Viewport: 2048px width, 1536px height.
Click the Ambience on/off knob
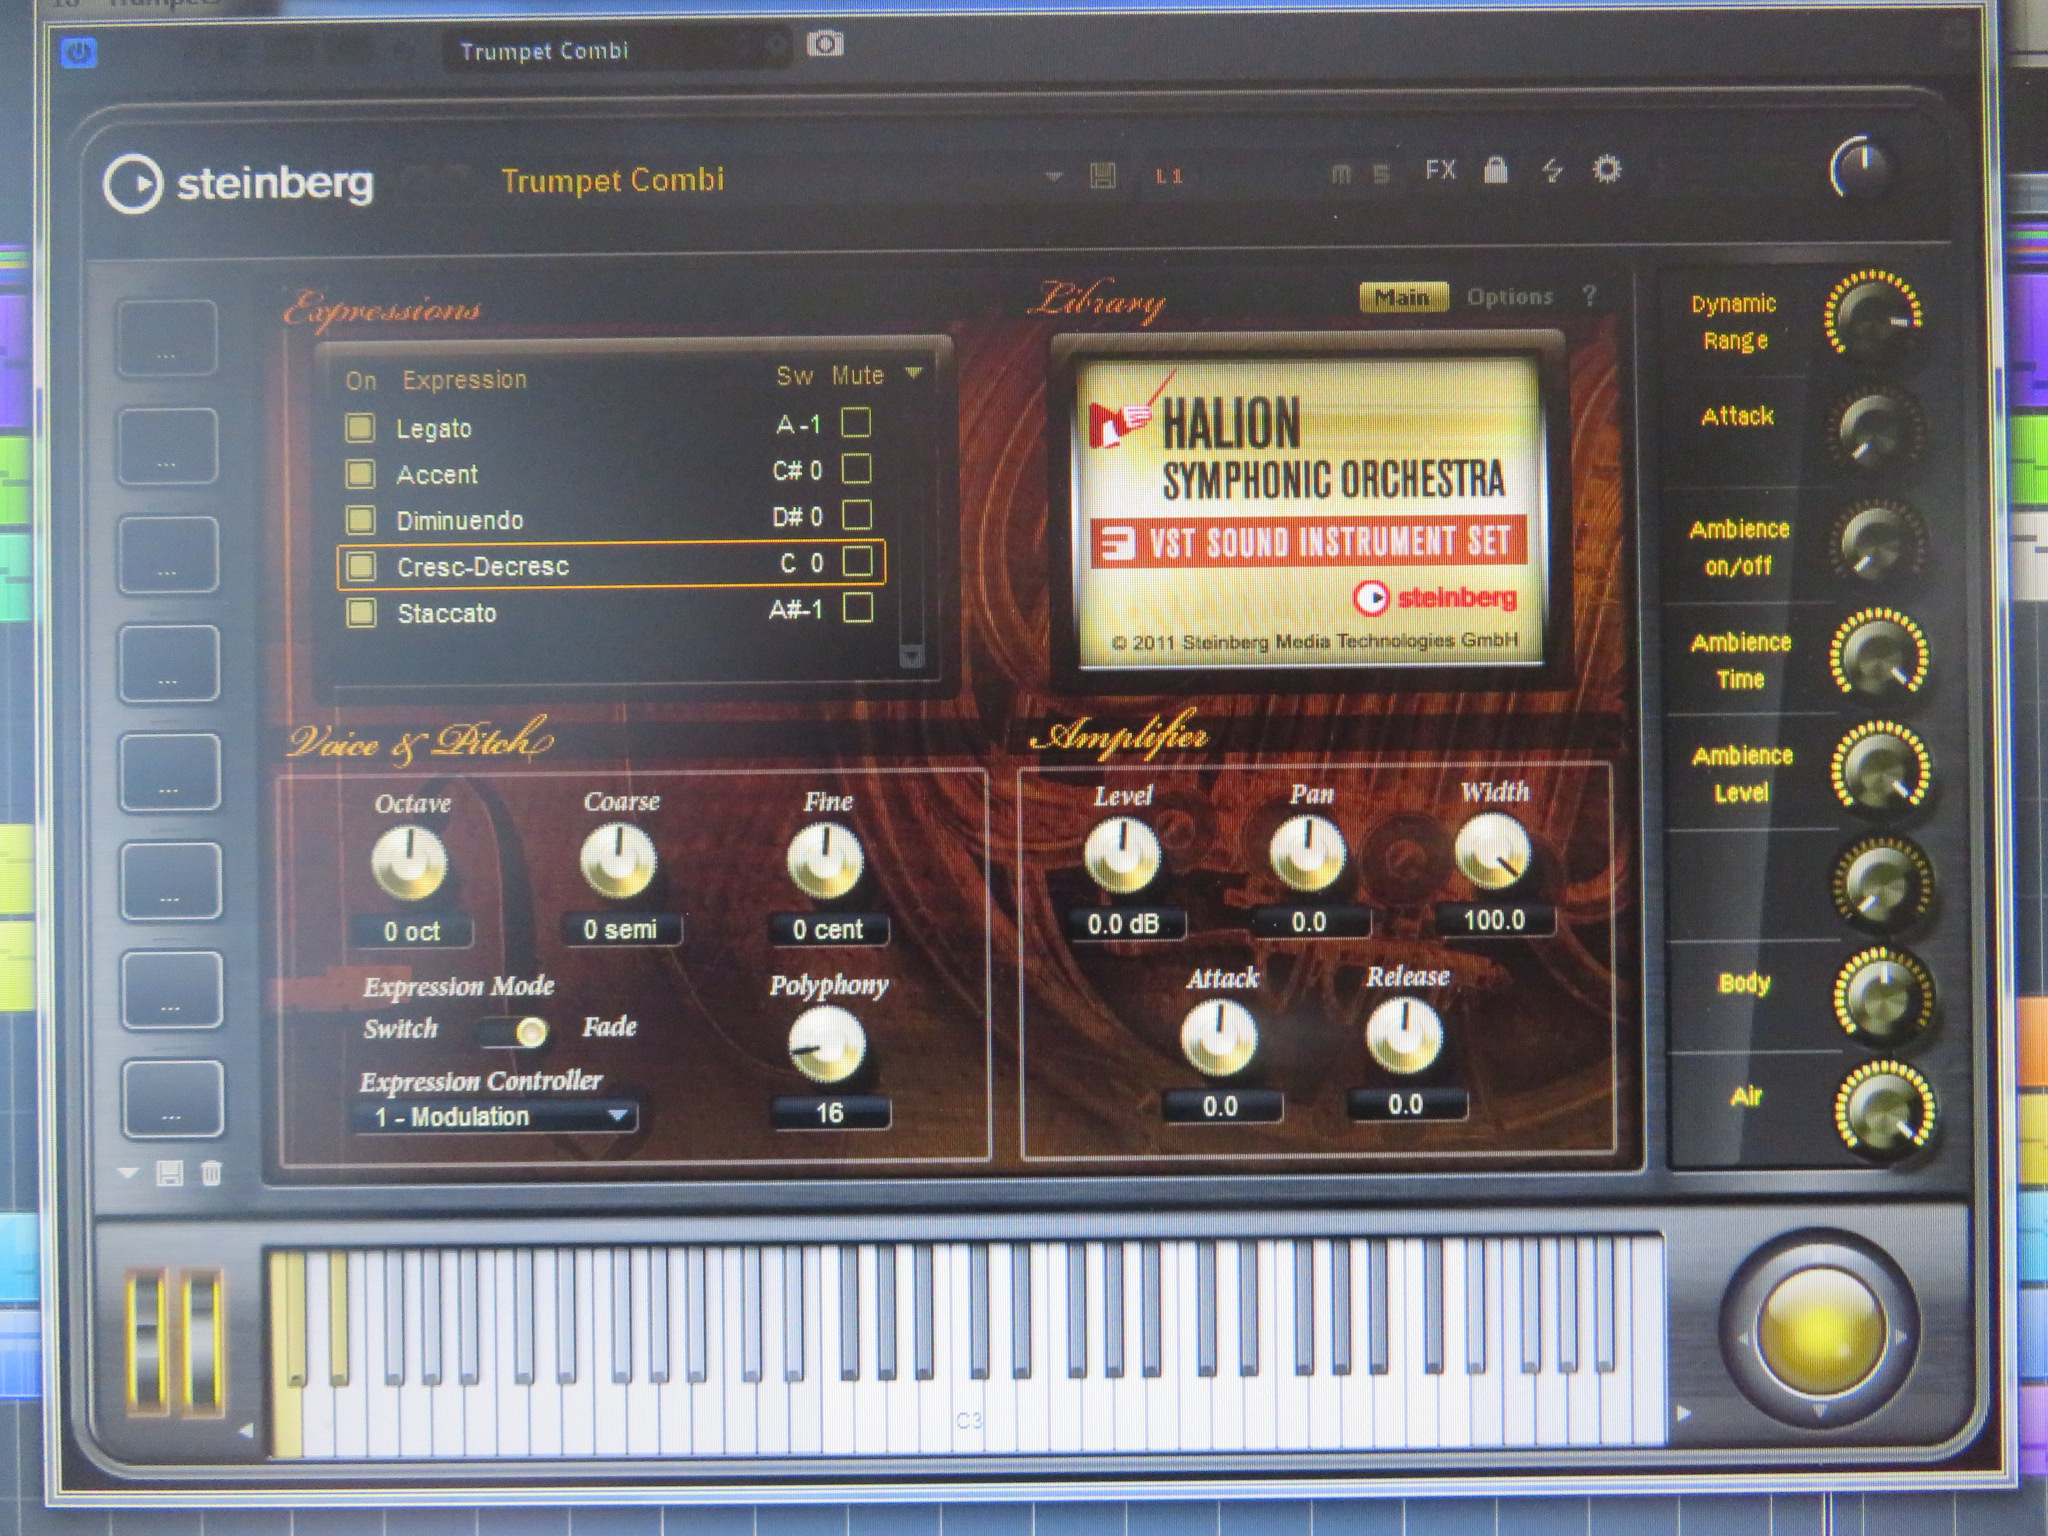(x=1877, y=541)
